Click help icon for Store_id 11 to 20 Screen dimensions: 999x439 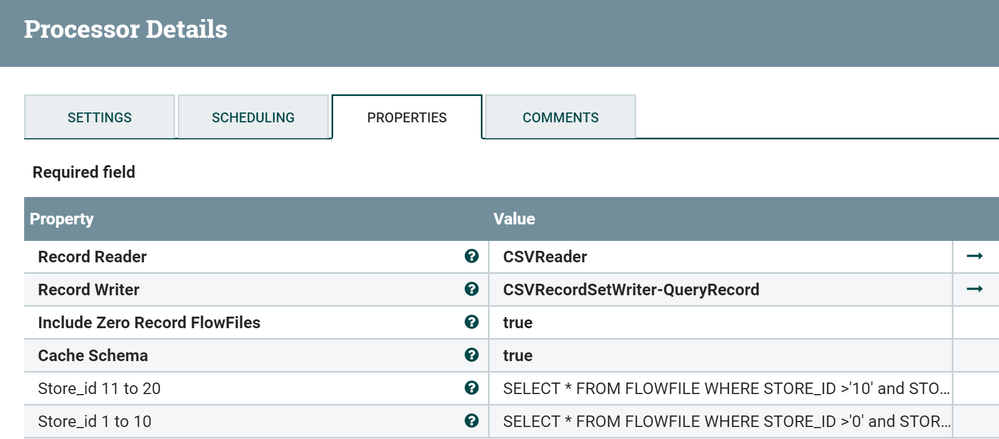(472, 388)
